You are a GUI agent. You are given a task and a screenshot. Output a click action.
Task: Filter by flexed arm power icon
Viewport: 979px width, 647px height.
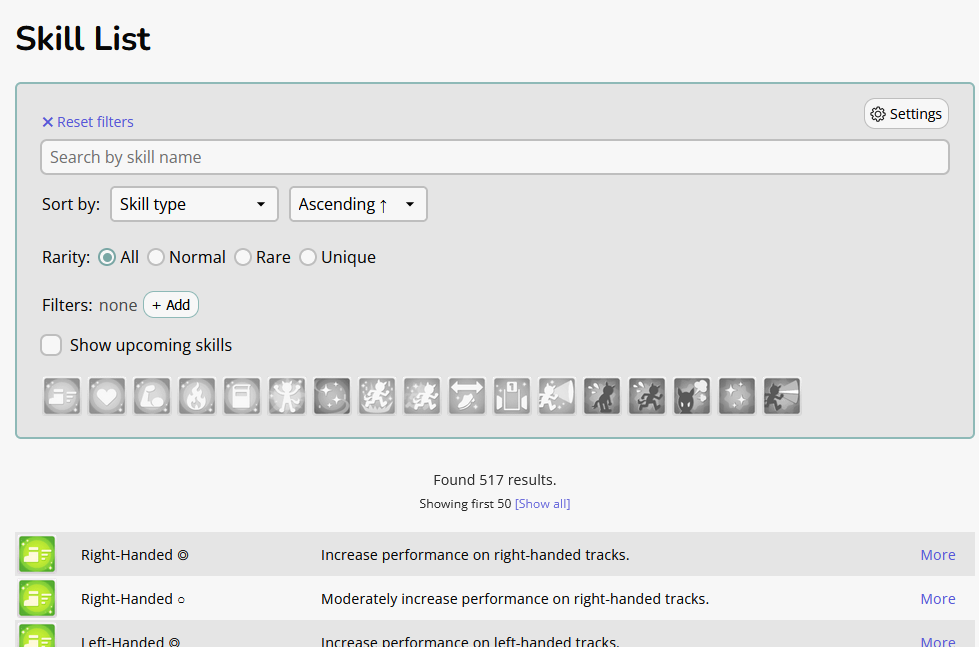tap(152, 396)
